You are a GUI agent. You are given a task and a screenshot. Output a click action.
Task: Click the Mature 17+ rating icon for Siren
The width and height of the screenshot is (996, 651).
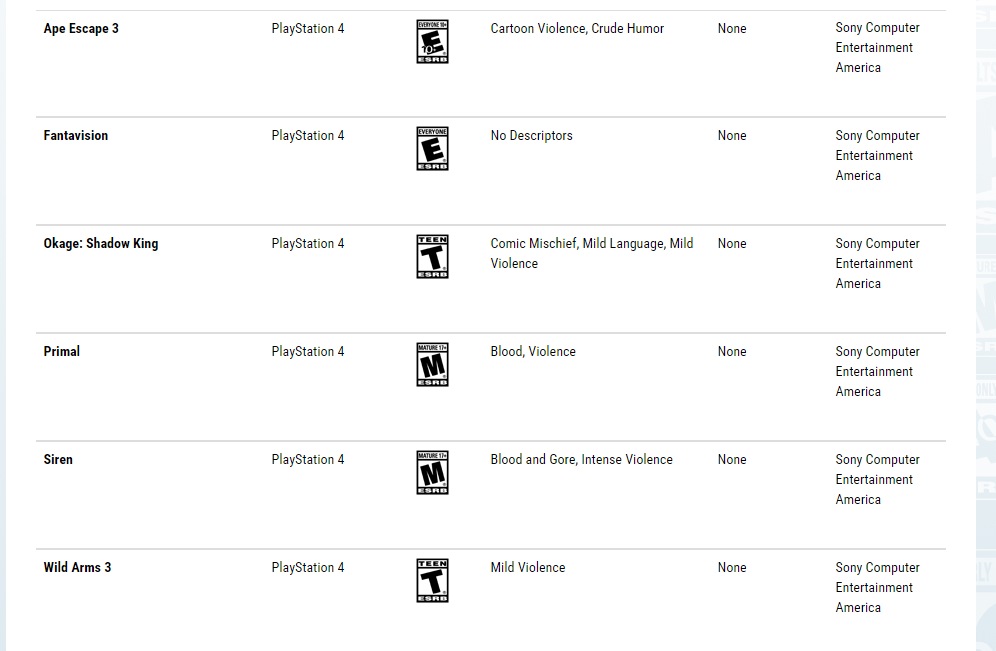432,473
